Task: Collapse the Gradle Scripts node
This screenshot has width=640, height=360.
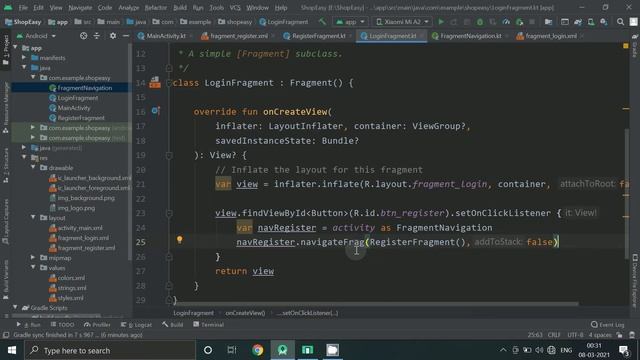Action: click(x=16, y=307)
